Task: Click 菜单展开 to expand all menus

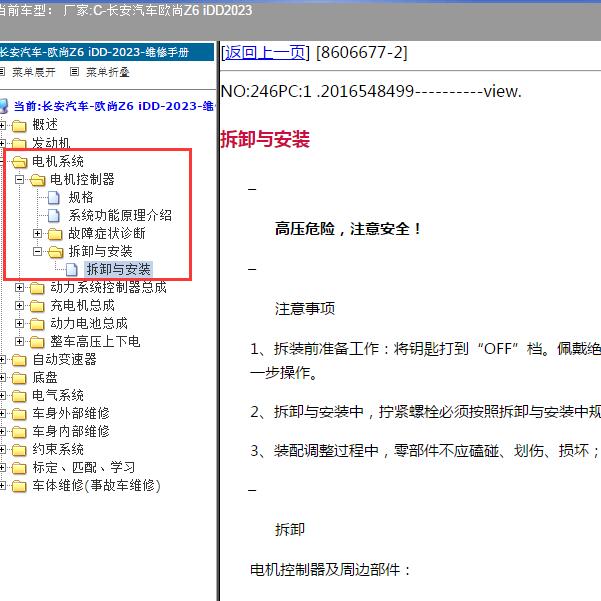Action: click(34, 72)
